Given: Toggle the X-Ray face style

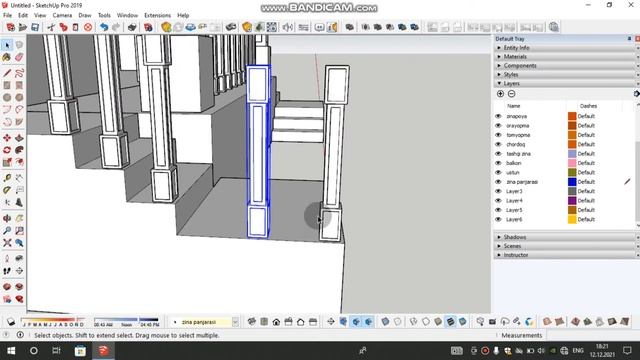Looking at the screenshot, I should 385,322.
